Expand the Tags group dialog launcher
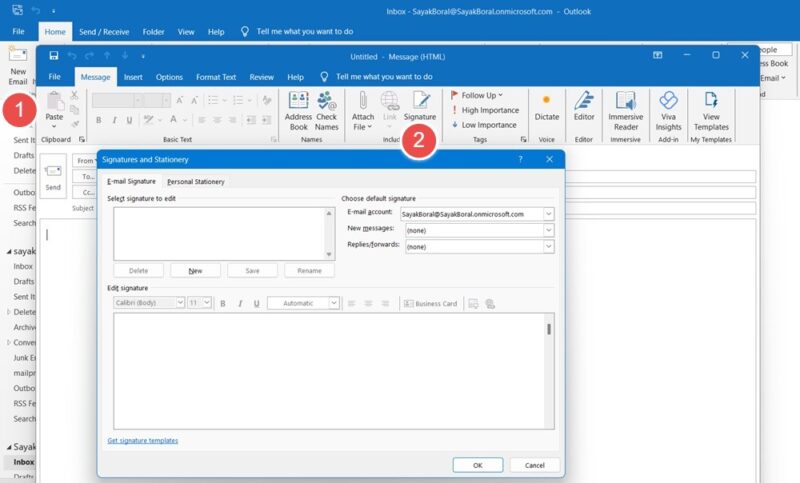Image resolution: width=800 pixels, height=483 pixels. (523, 139)
